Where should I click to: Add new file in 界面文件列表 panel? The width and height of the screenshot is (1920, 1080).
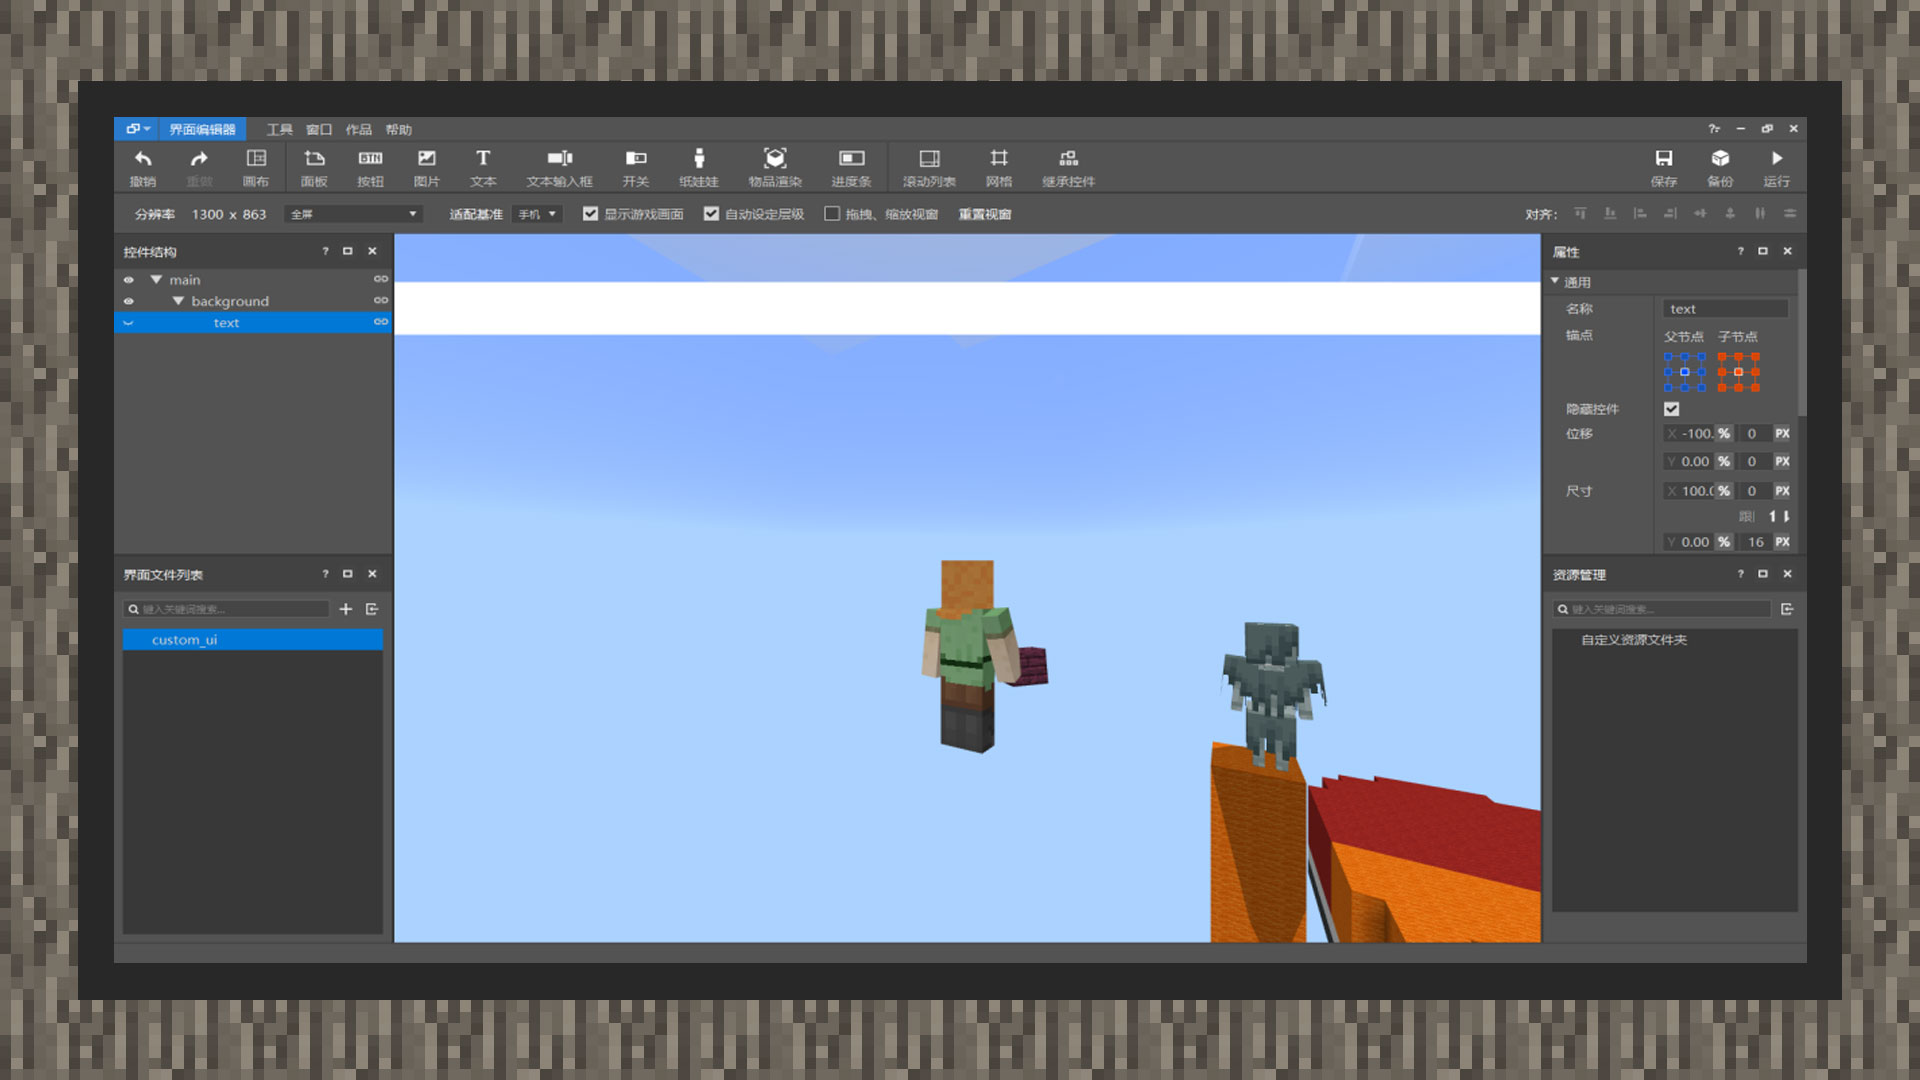pos(346,609)
